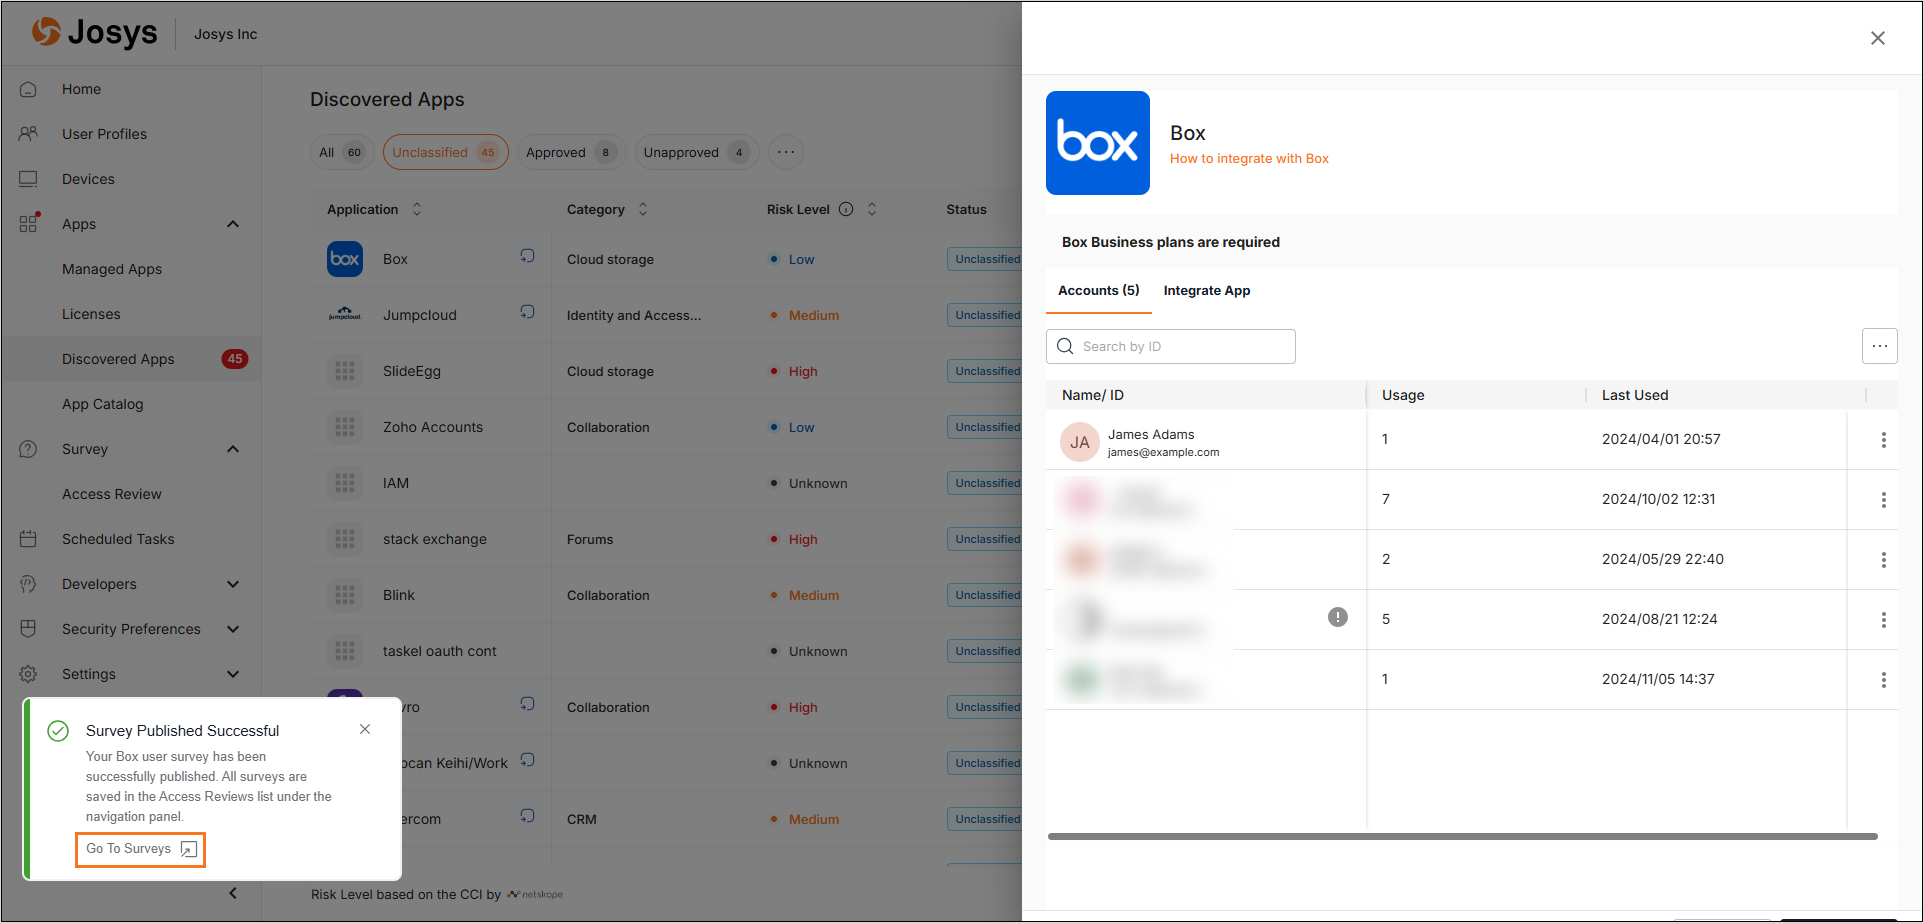Click the SlideEgg placeholder app icon
Image resolution: width=1924 pixels, height=923 pixels.
tap(345, 371)
